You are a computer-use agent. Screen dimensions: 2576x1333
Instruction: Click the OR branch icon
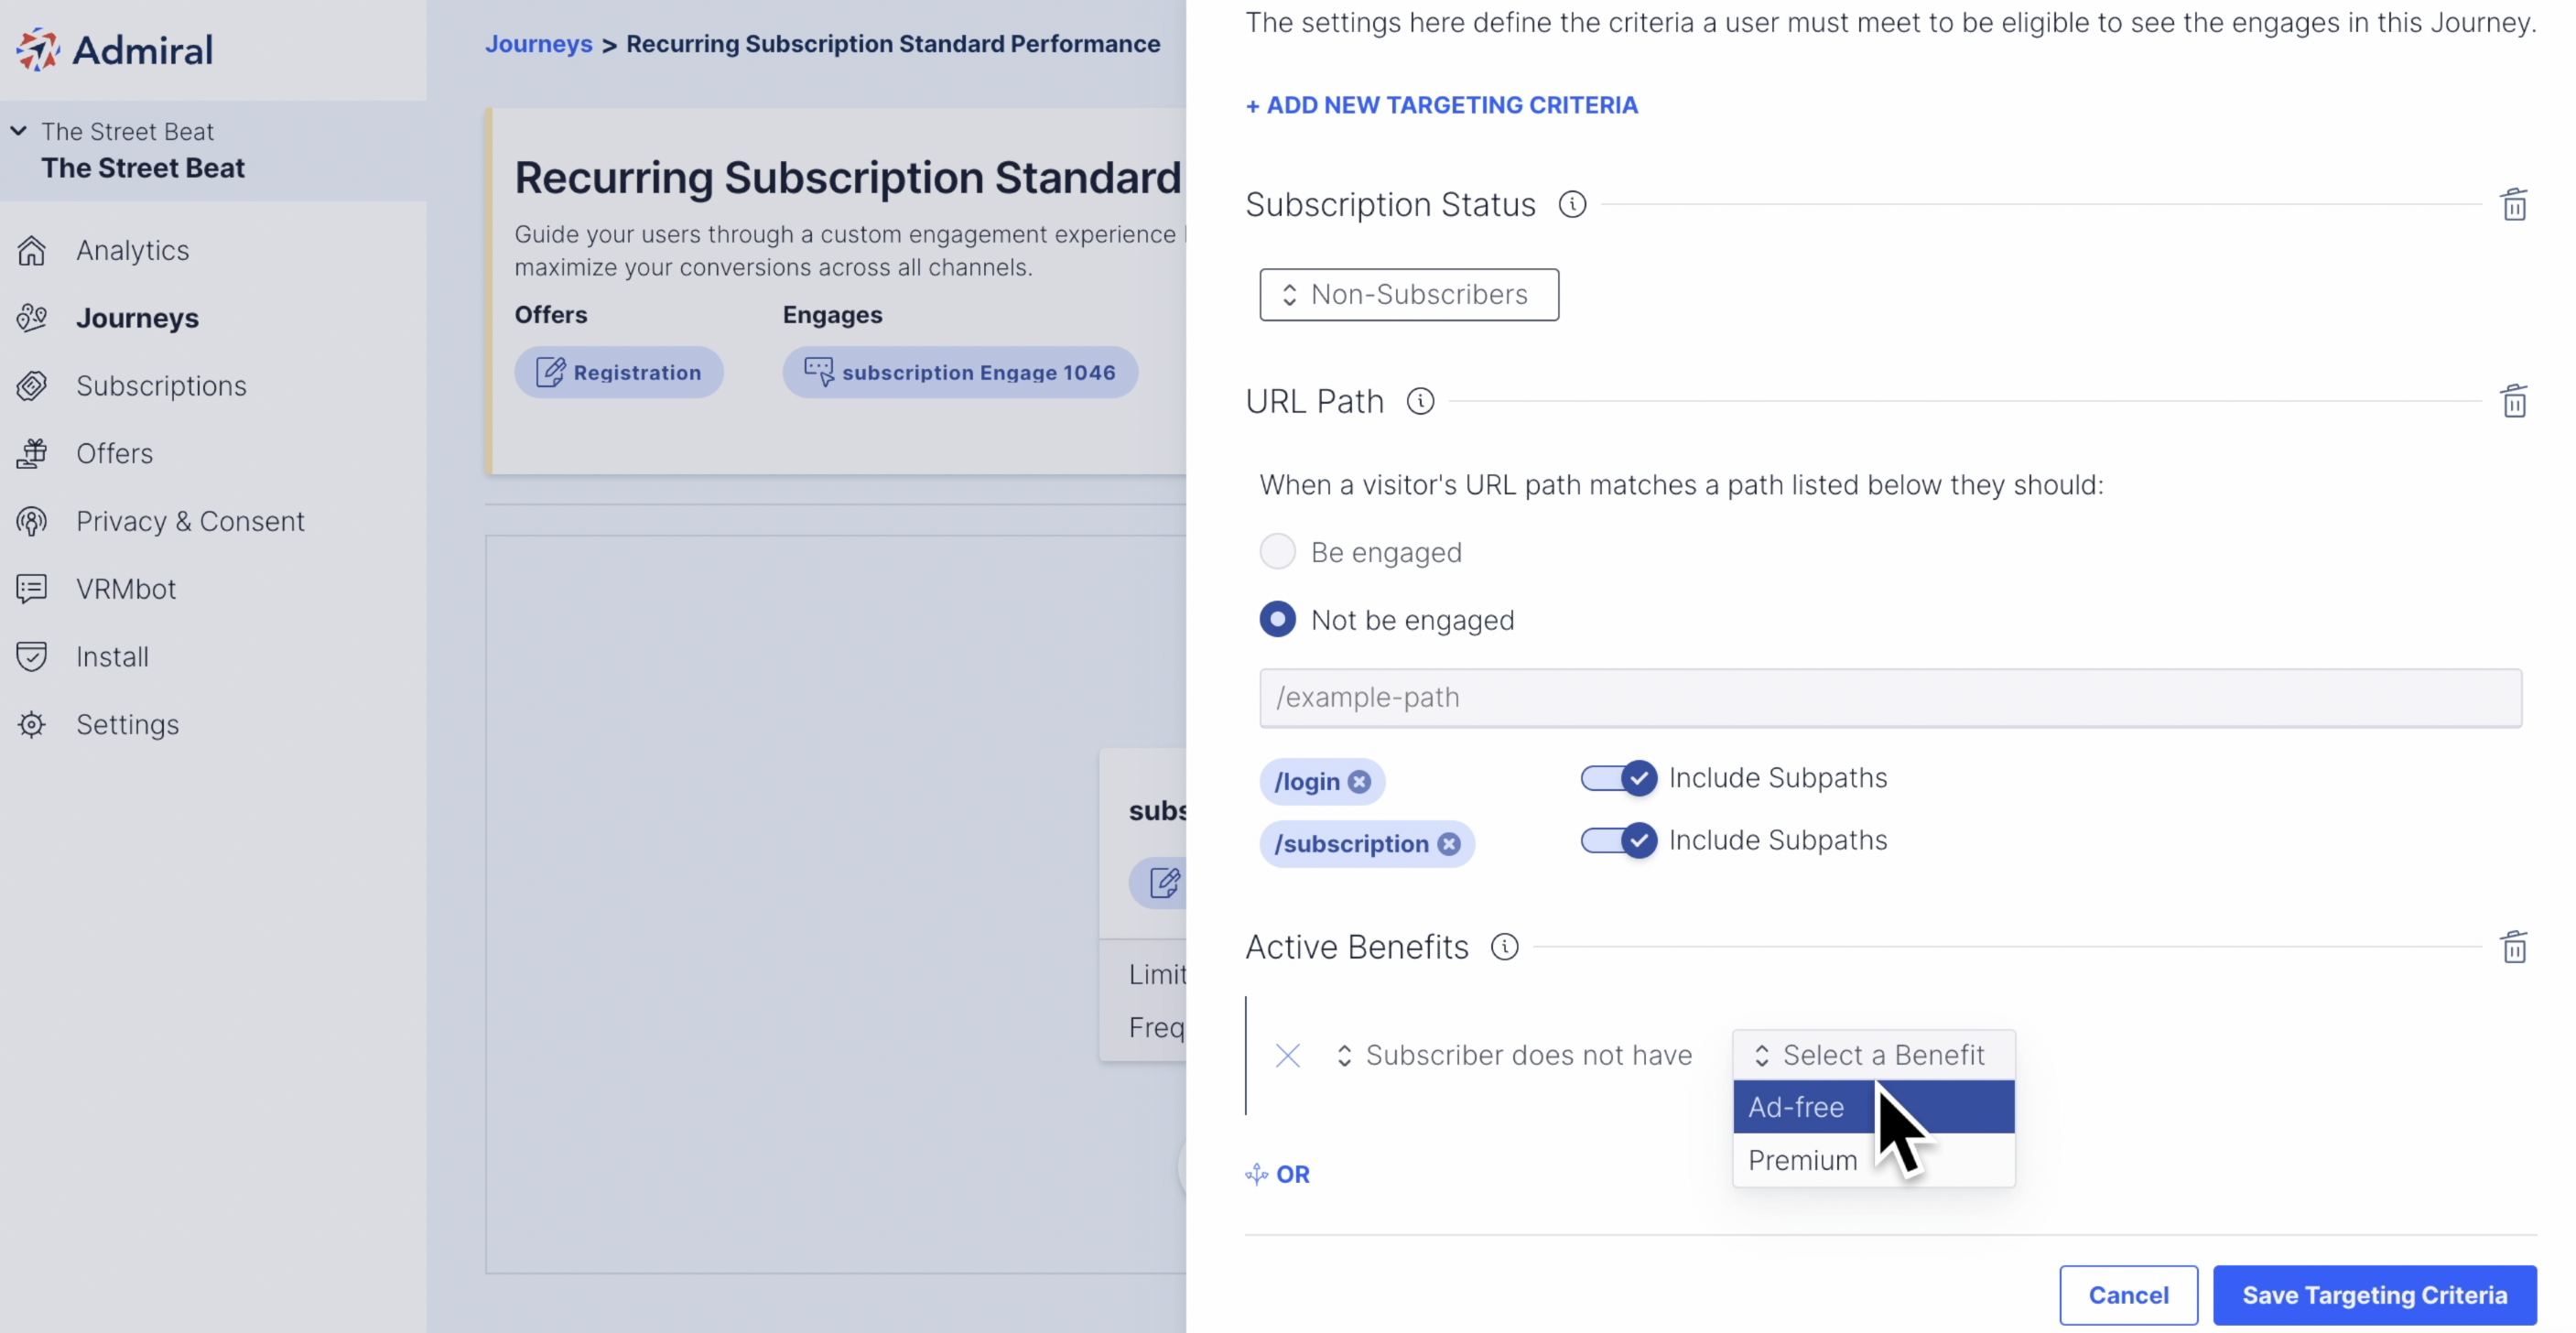tap(1257, 1174)
